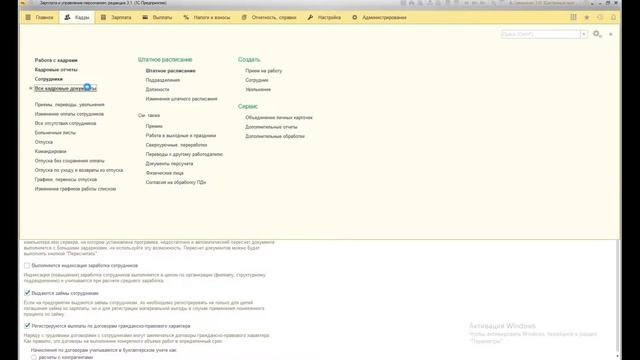This screenshot has height=360, width=640.
Task: Click the document icon beside Зарплата
Action: (x=104, y=18)
